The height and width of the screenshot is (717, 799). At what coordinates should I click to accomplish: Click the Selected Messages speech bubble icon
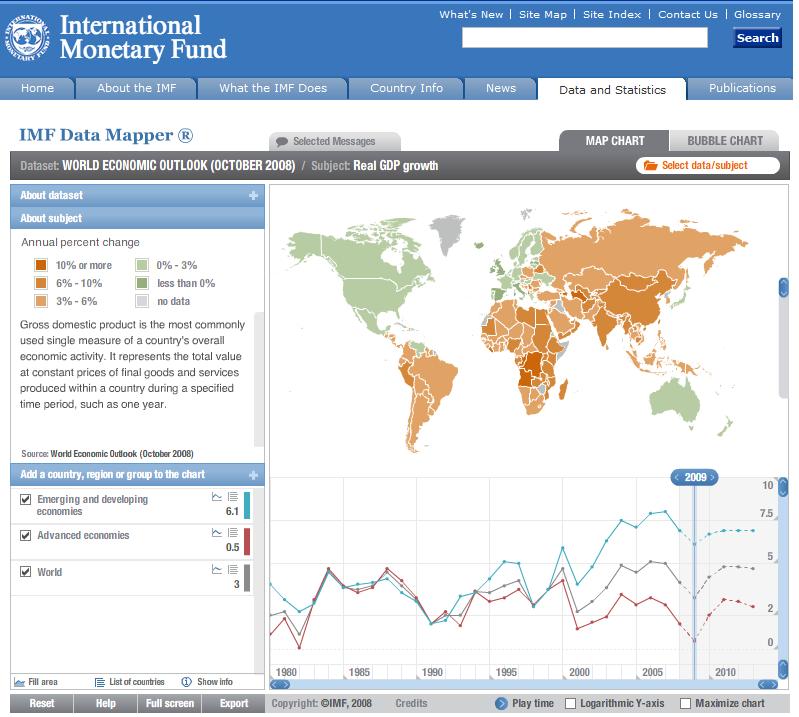tap(282, 142)
